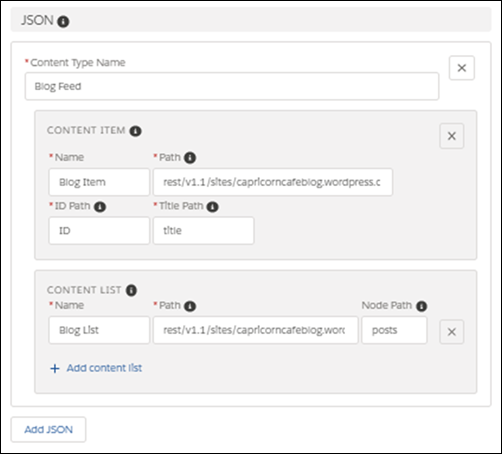502x454 pixels.
Task: Remove the Blog Feed content type
Action: pyautogui.click(x=462, y=68)
